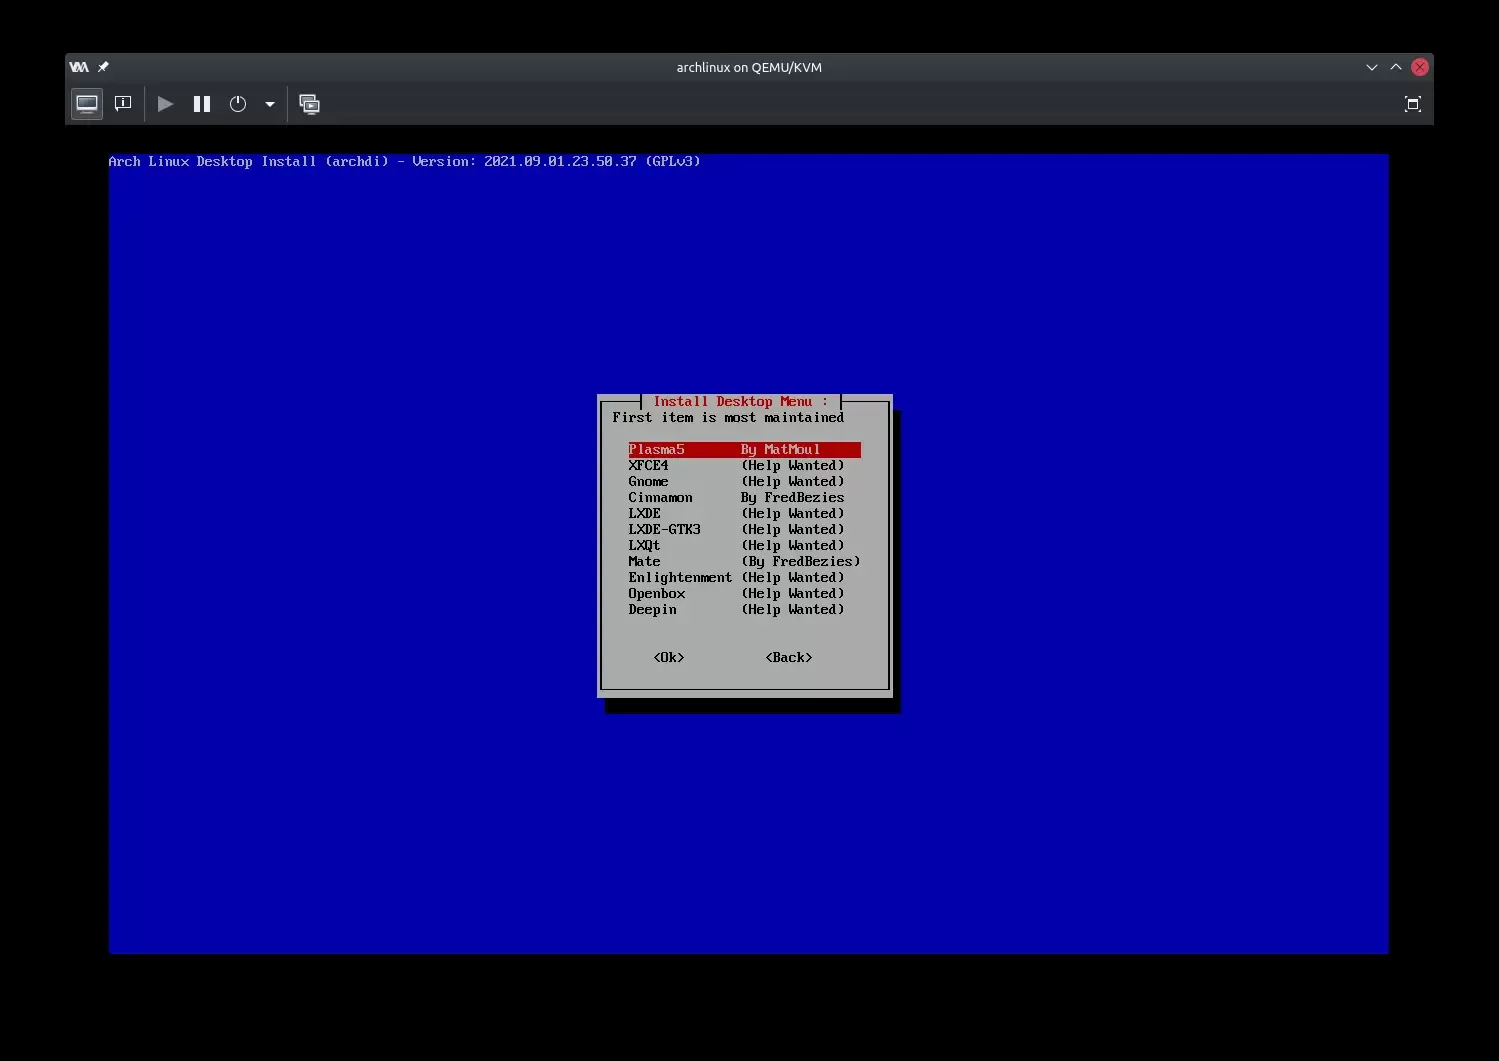Image resolution: width=1499 pixels, height=1061 pixels.
Task: Open the manage VM snapshots view
Action: [310, 104]
